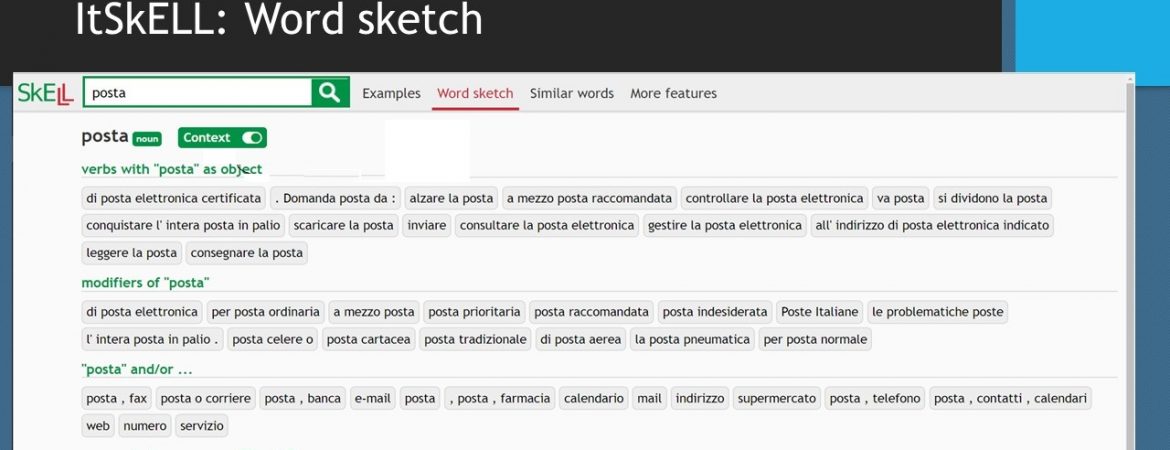Viewport: 1170px width, 450px height.
Task: Click the 'posta prioritaria' modifier
Action: pos(474,312)
